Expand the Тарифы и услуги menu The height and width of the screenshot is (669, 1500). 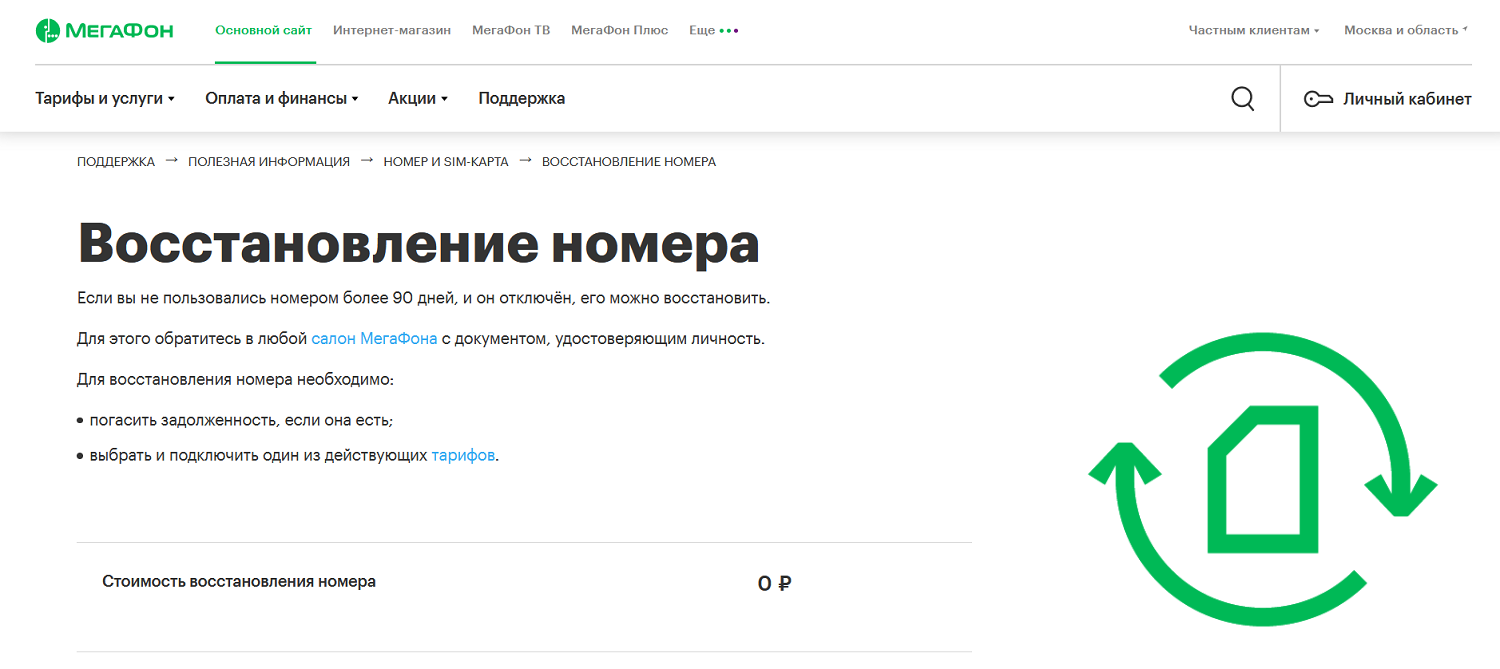click(x=105, y=98)
